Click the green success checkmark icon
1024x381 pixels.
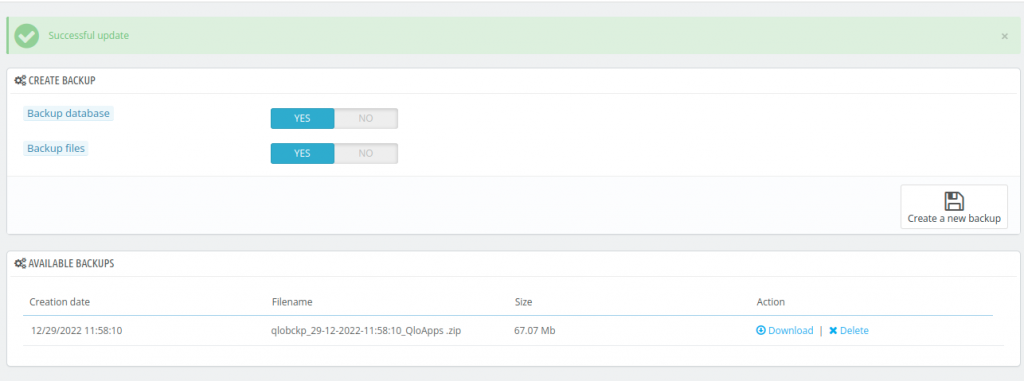(26, 36)
